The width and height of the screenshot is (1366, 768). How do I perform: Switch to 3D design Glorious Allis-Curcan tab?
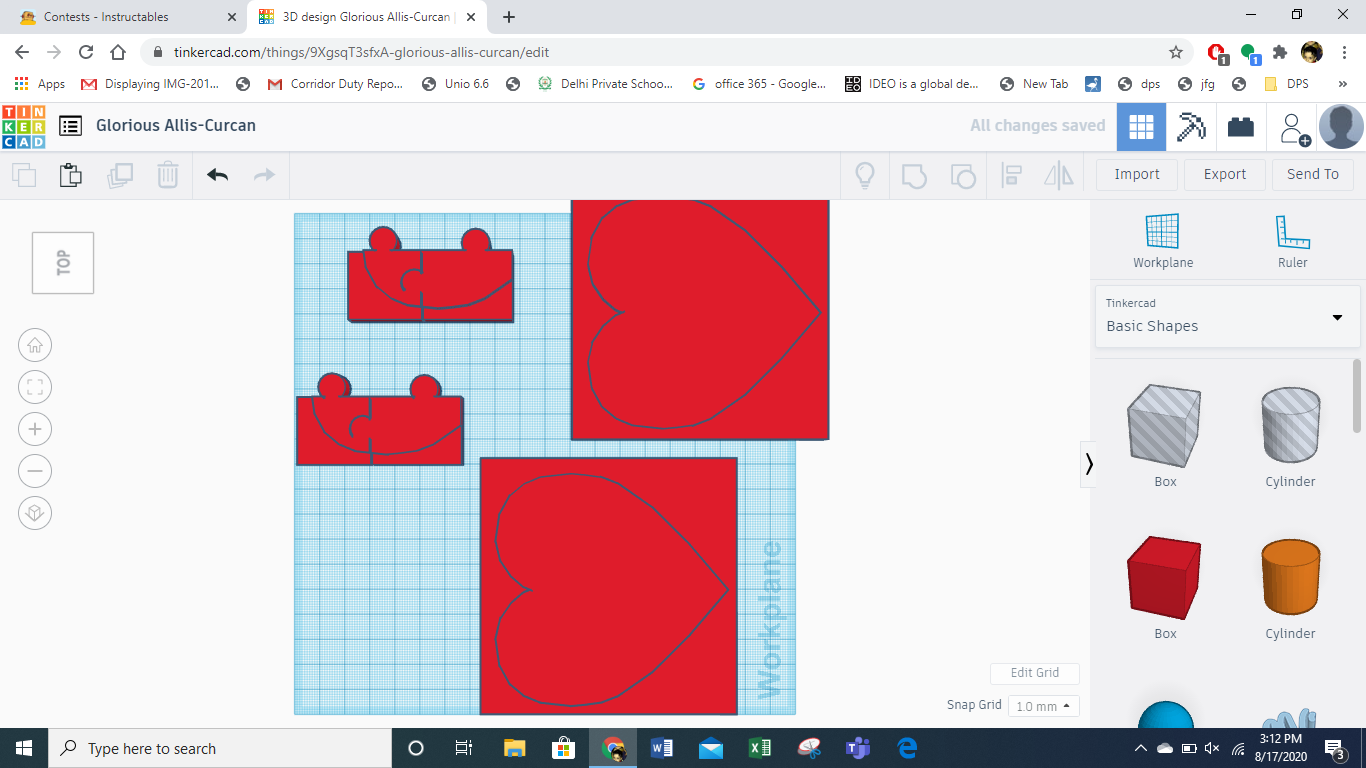coord(367,17)
